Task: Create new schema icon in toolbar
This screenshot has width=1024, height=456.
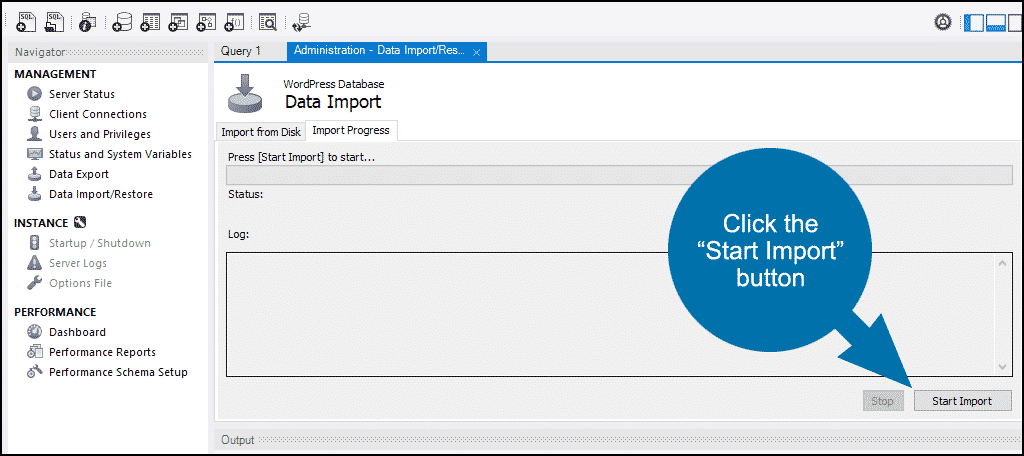Action: coord(121,22)
